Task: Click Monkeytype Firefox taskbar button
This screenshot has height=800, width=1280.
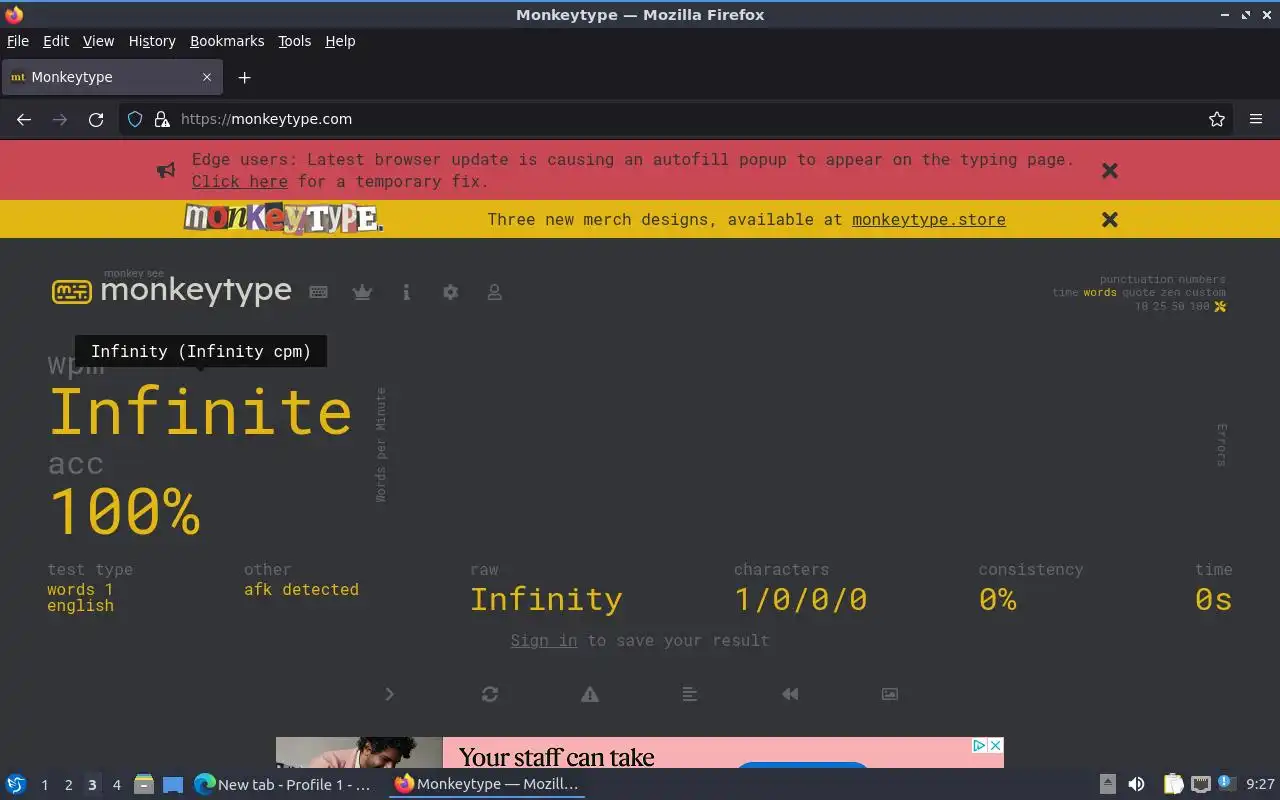Action: pyautogui.click(x=487, y=784)
